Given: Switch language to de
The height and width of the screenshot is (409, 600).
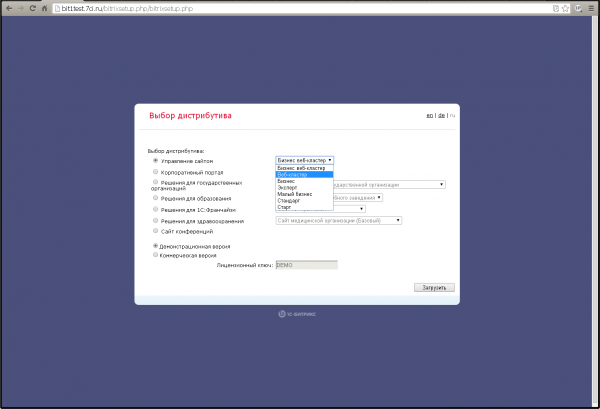Looking at the screenshot, I should [441, 115].
